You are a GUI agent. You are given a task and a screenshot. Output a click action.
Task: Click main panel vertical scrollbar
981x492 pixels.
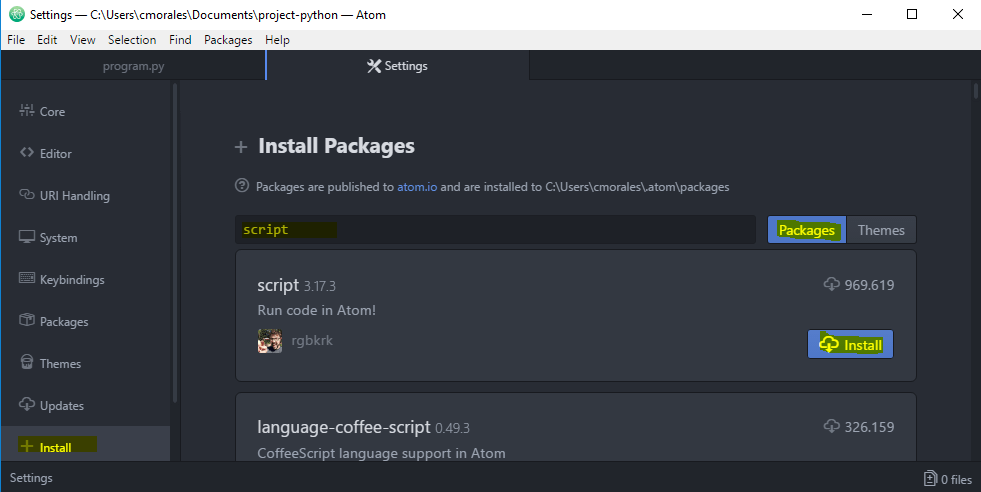[x=976, y=91]
